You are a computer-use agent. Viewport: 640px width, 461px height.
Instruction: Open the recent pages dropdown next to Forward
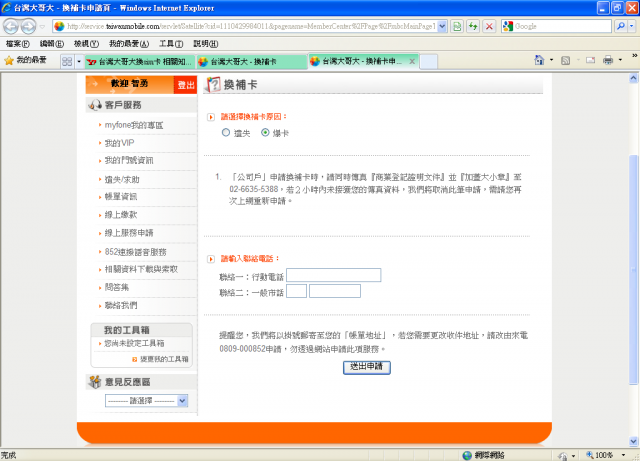(42, 27)
